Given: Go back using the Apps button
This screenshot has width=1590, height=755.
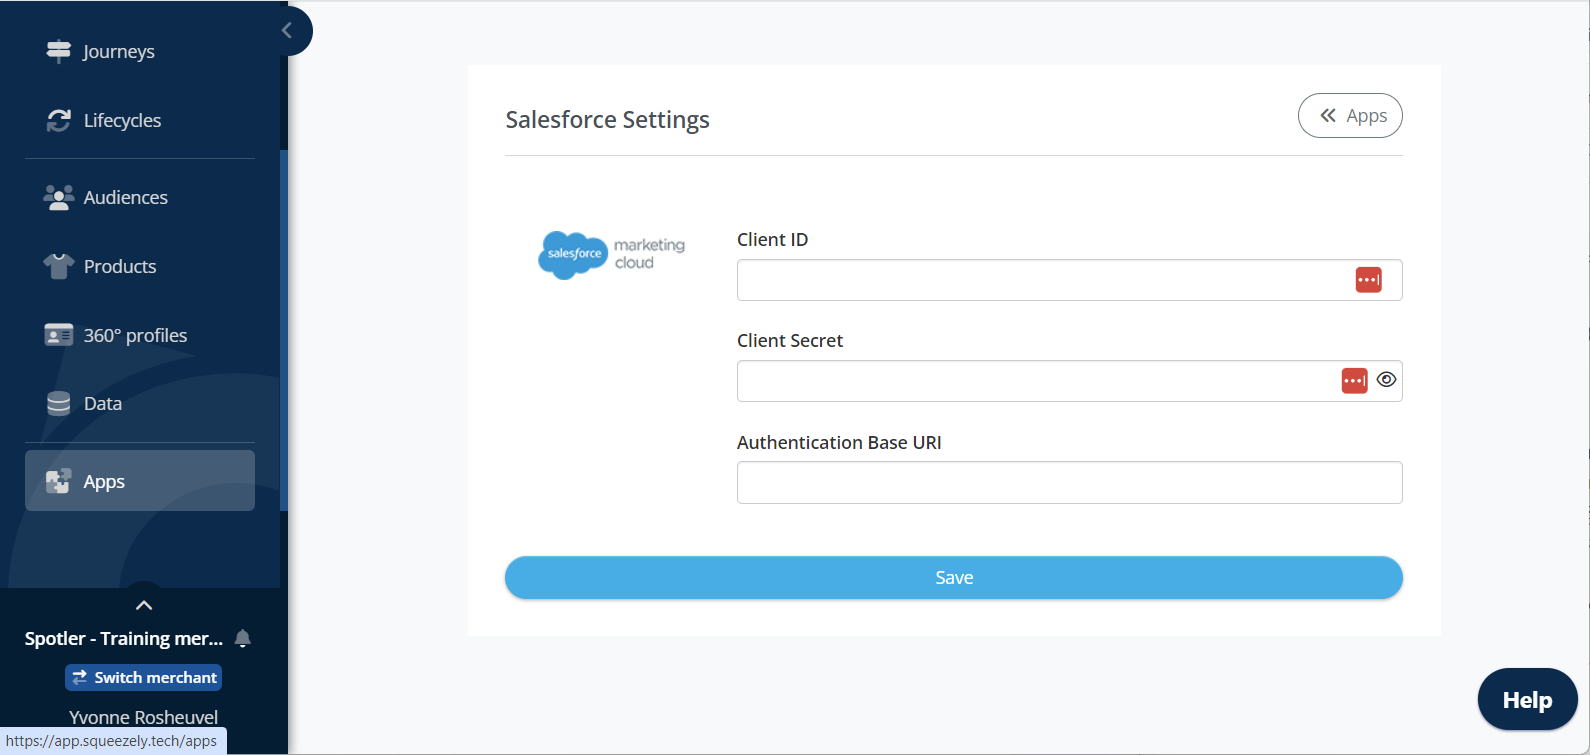Looking at the screenshot, I should (x=1350, y=116).
